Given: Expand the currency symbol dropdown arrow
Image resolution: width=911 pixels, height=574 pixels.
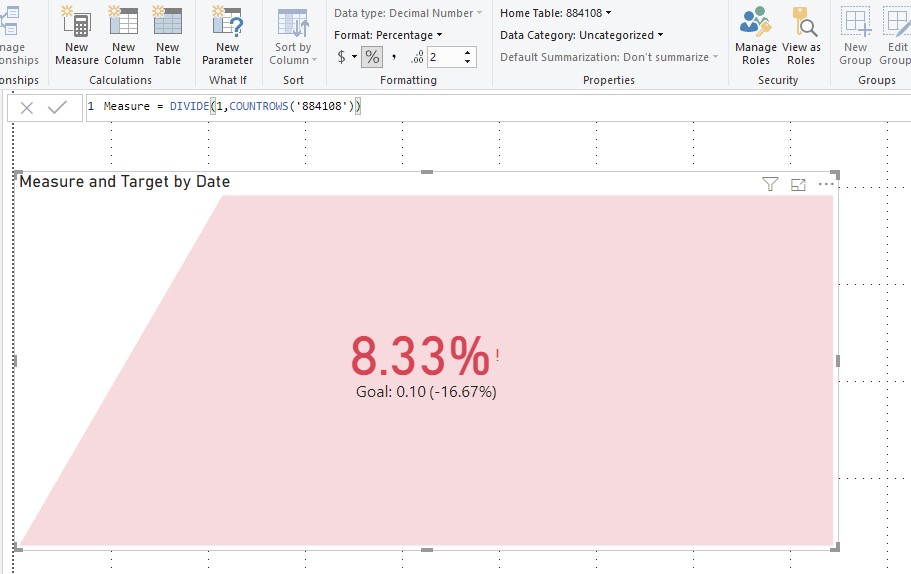Looking at the screenshot, I should click(354, 57).
